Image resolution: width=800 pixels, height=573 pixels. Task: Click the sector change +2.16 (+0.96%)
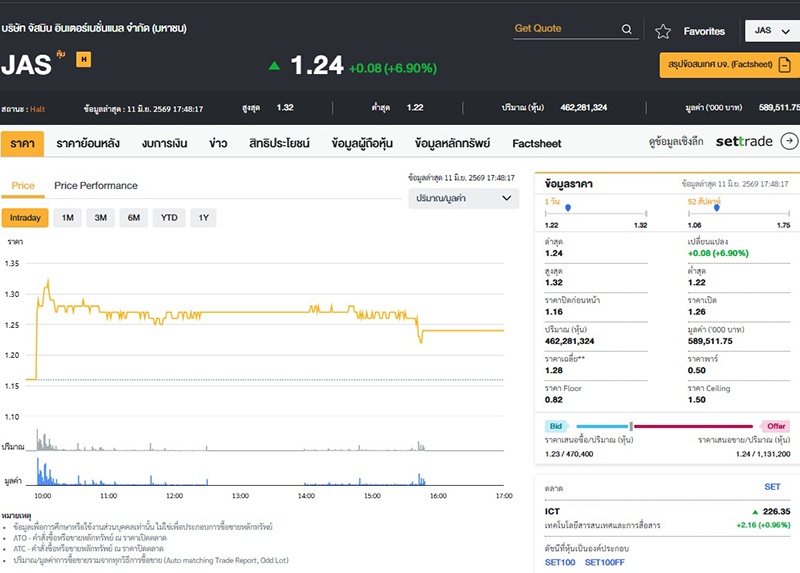pos(763,525)
